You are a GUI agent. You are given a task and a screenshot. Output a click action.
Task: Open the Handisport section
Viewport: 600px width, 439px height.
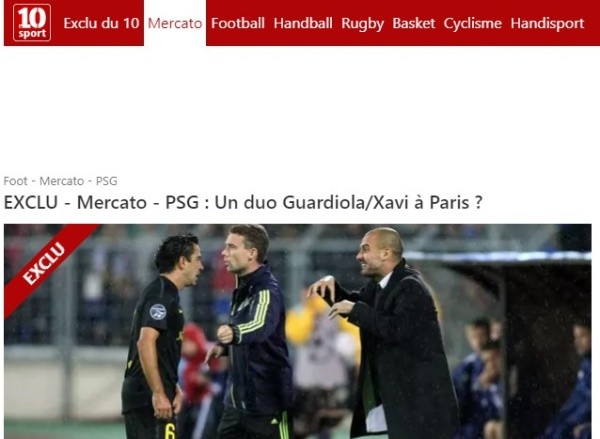(x=547, y=24)
